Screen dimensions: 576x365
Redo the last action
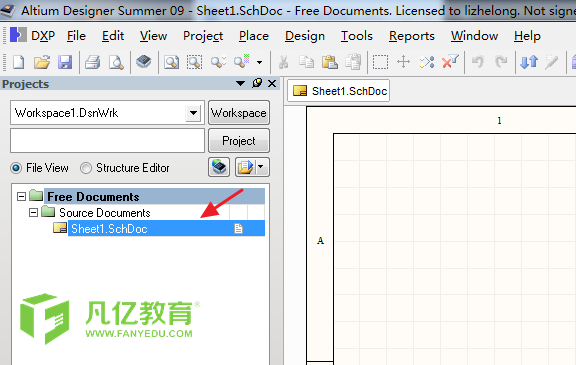pyautogui.click(x=501, y=62)
